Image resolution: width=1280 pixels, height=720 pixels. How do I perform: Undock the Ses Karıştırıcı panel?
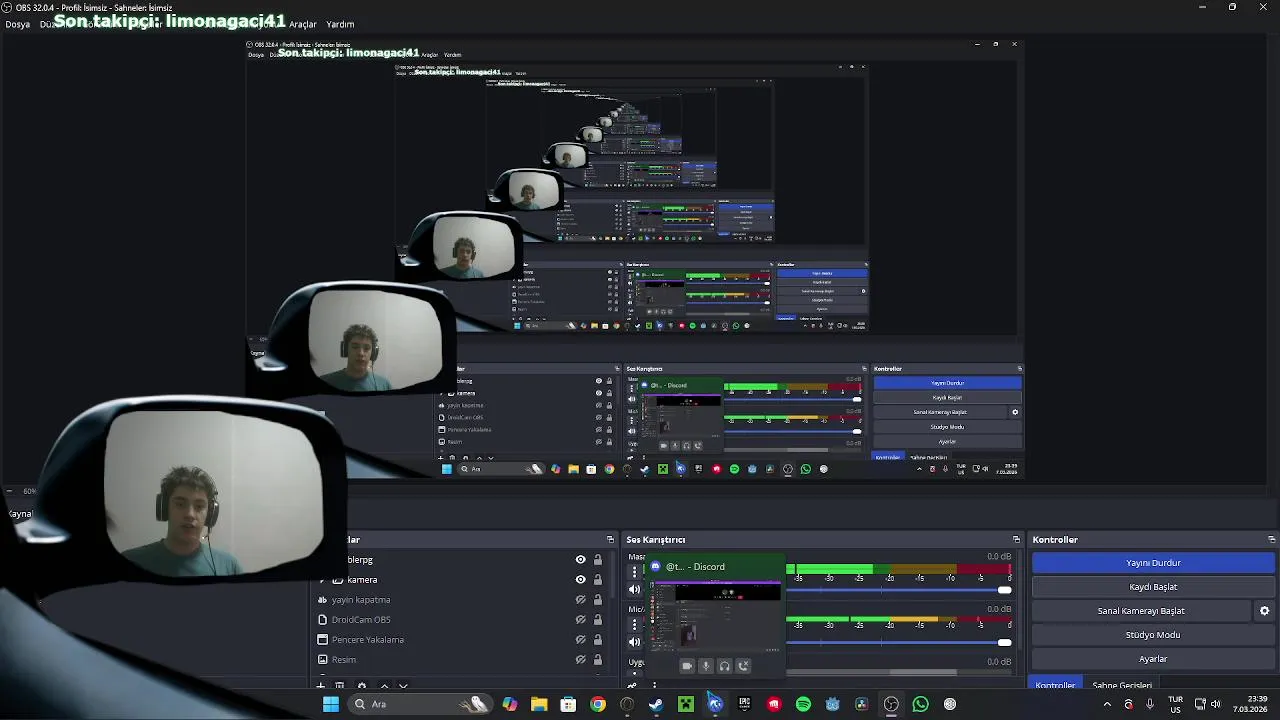point(1016,540)
